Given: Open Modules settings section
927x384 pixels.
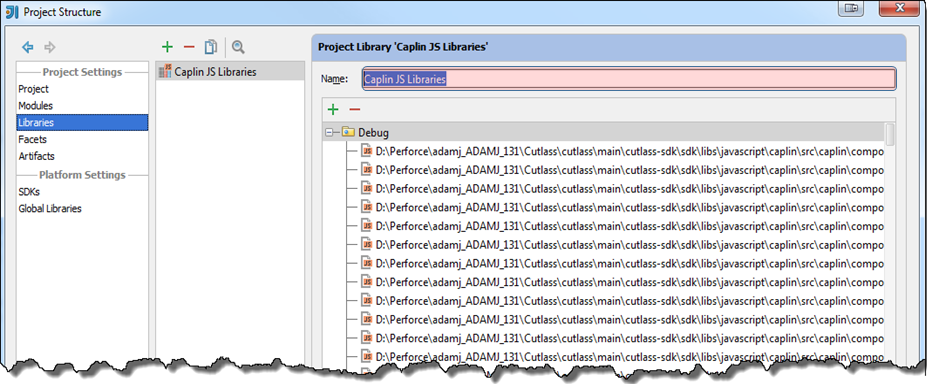Looking at the screenshot, I should coord(35,106).
